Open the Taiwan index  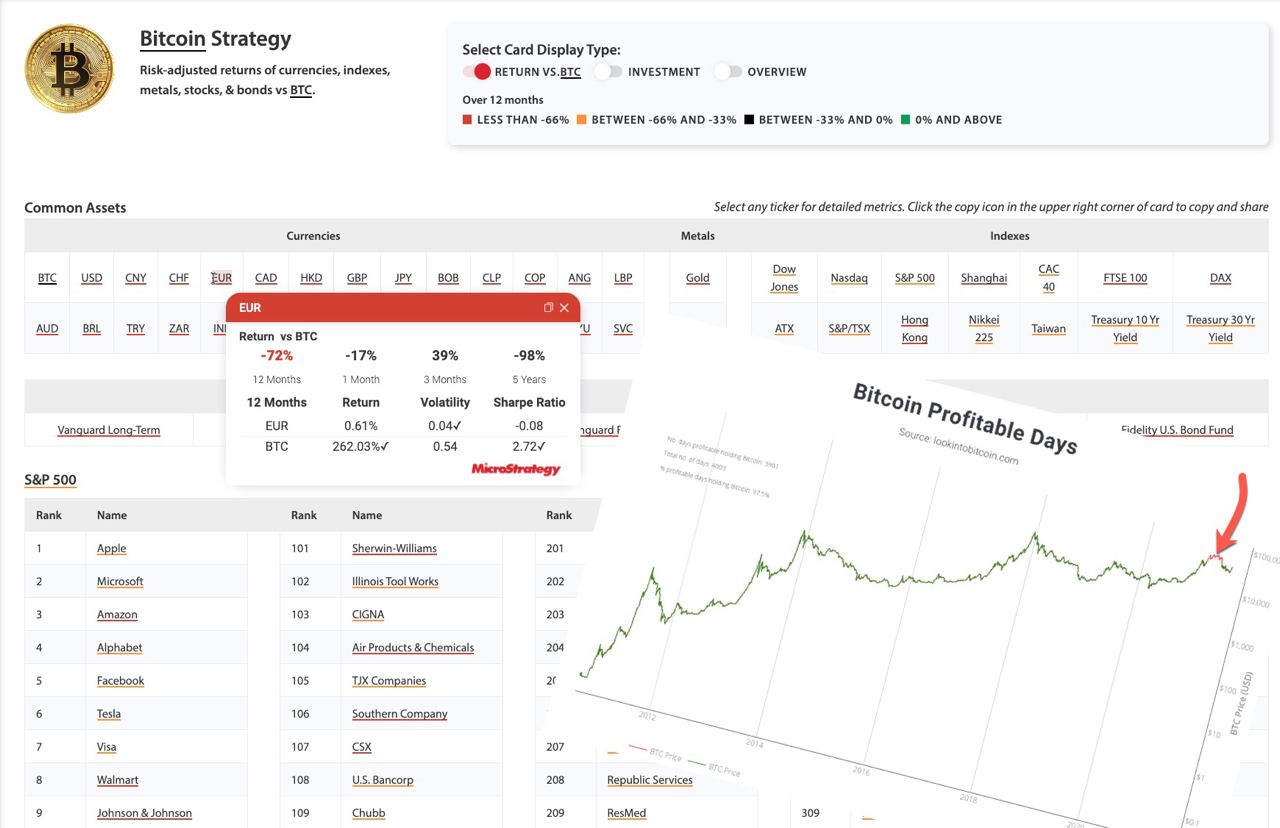point(1049,329)
